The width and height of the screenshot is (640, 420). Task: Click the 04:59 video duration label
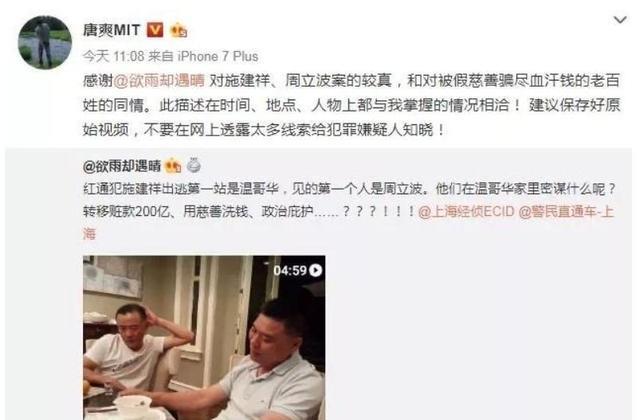(290, 270)
